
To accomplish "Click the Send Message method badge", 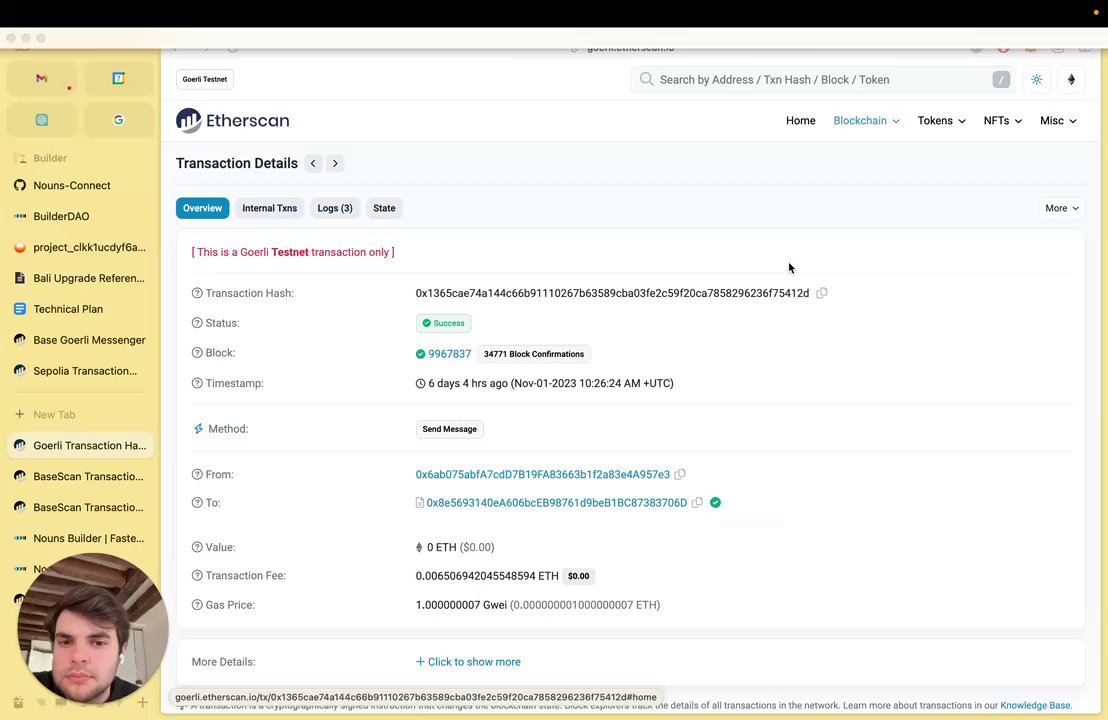I will tap(449, 429).
